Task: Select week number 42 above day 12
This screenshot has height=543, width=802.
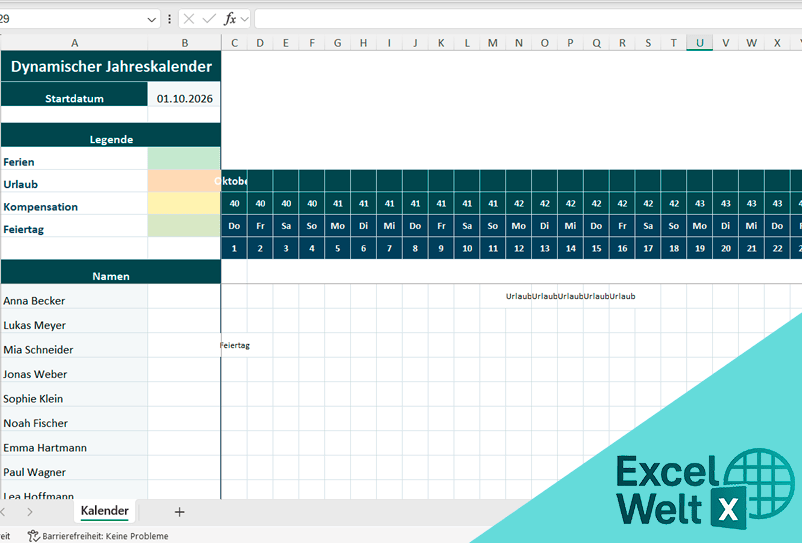Action: 519,203
